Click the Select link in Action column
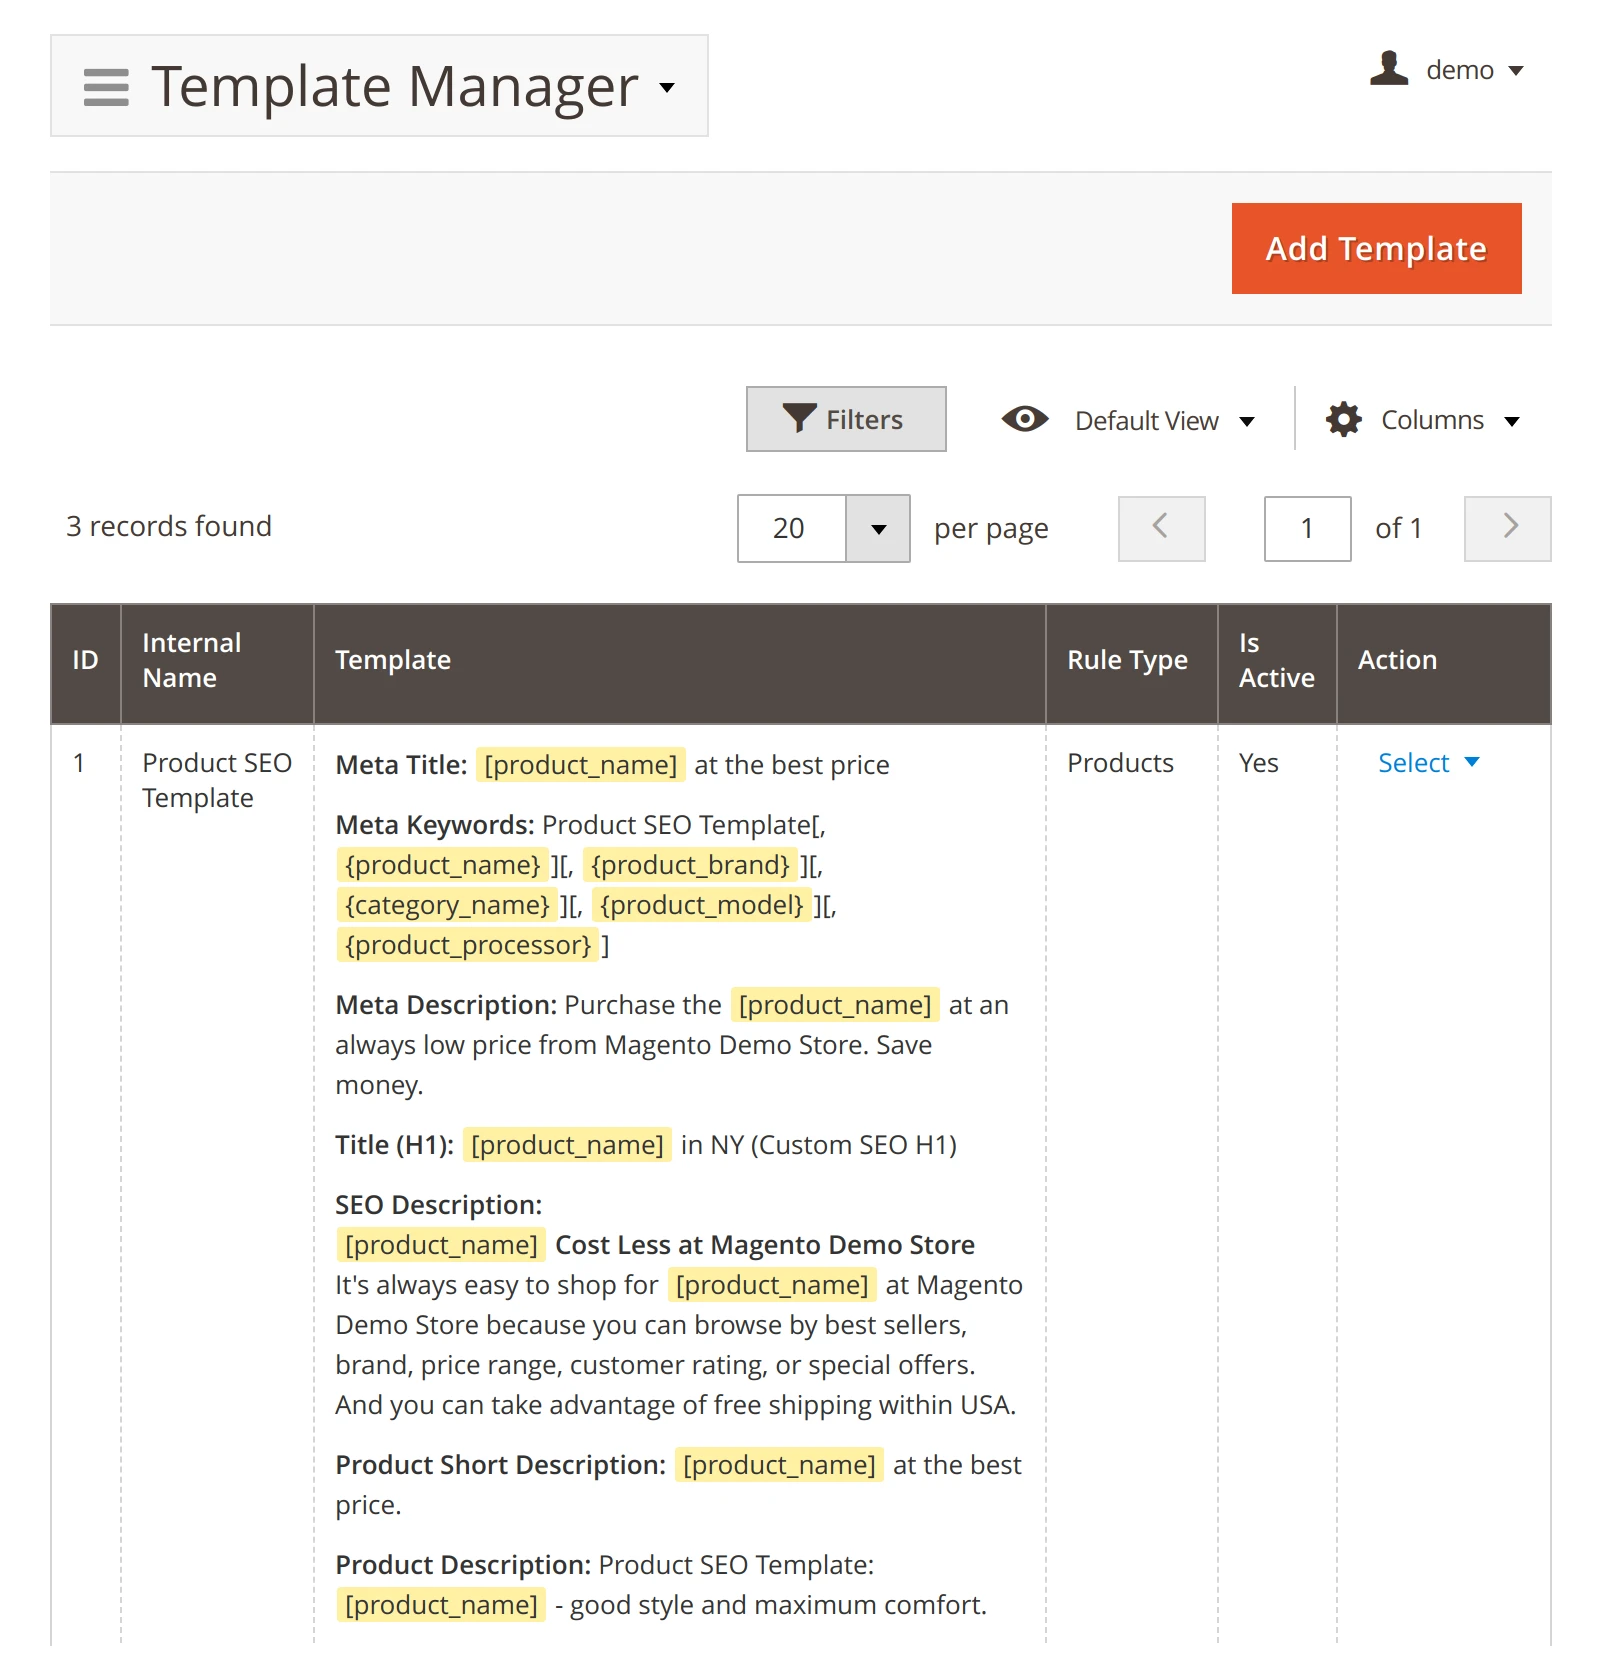Screen dimensions: 1600x1670 [x=1413, y=762]
